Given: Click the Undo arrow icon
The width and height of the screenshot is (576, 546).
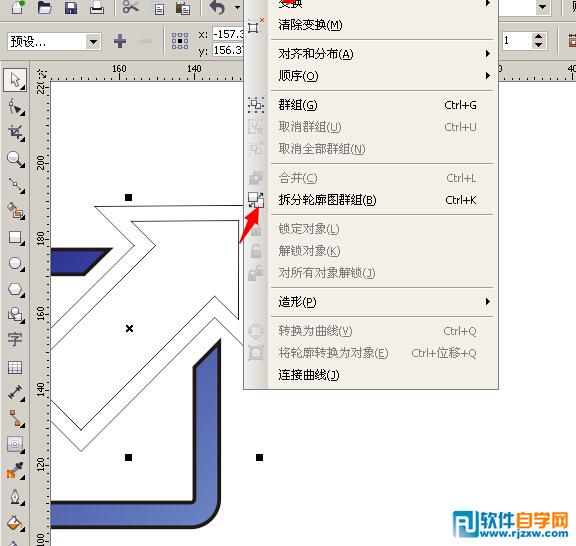Looking at the screenshot, I should [x=217, y=7].
